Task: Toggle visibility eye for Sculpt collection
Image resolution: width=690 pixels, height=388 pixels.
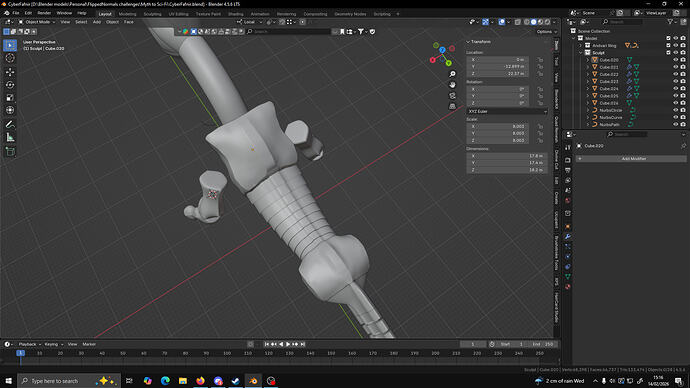Action: click(675, 52)
